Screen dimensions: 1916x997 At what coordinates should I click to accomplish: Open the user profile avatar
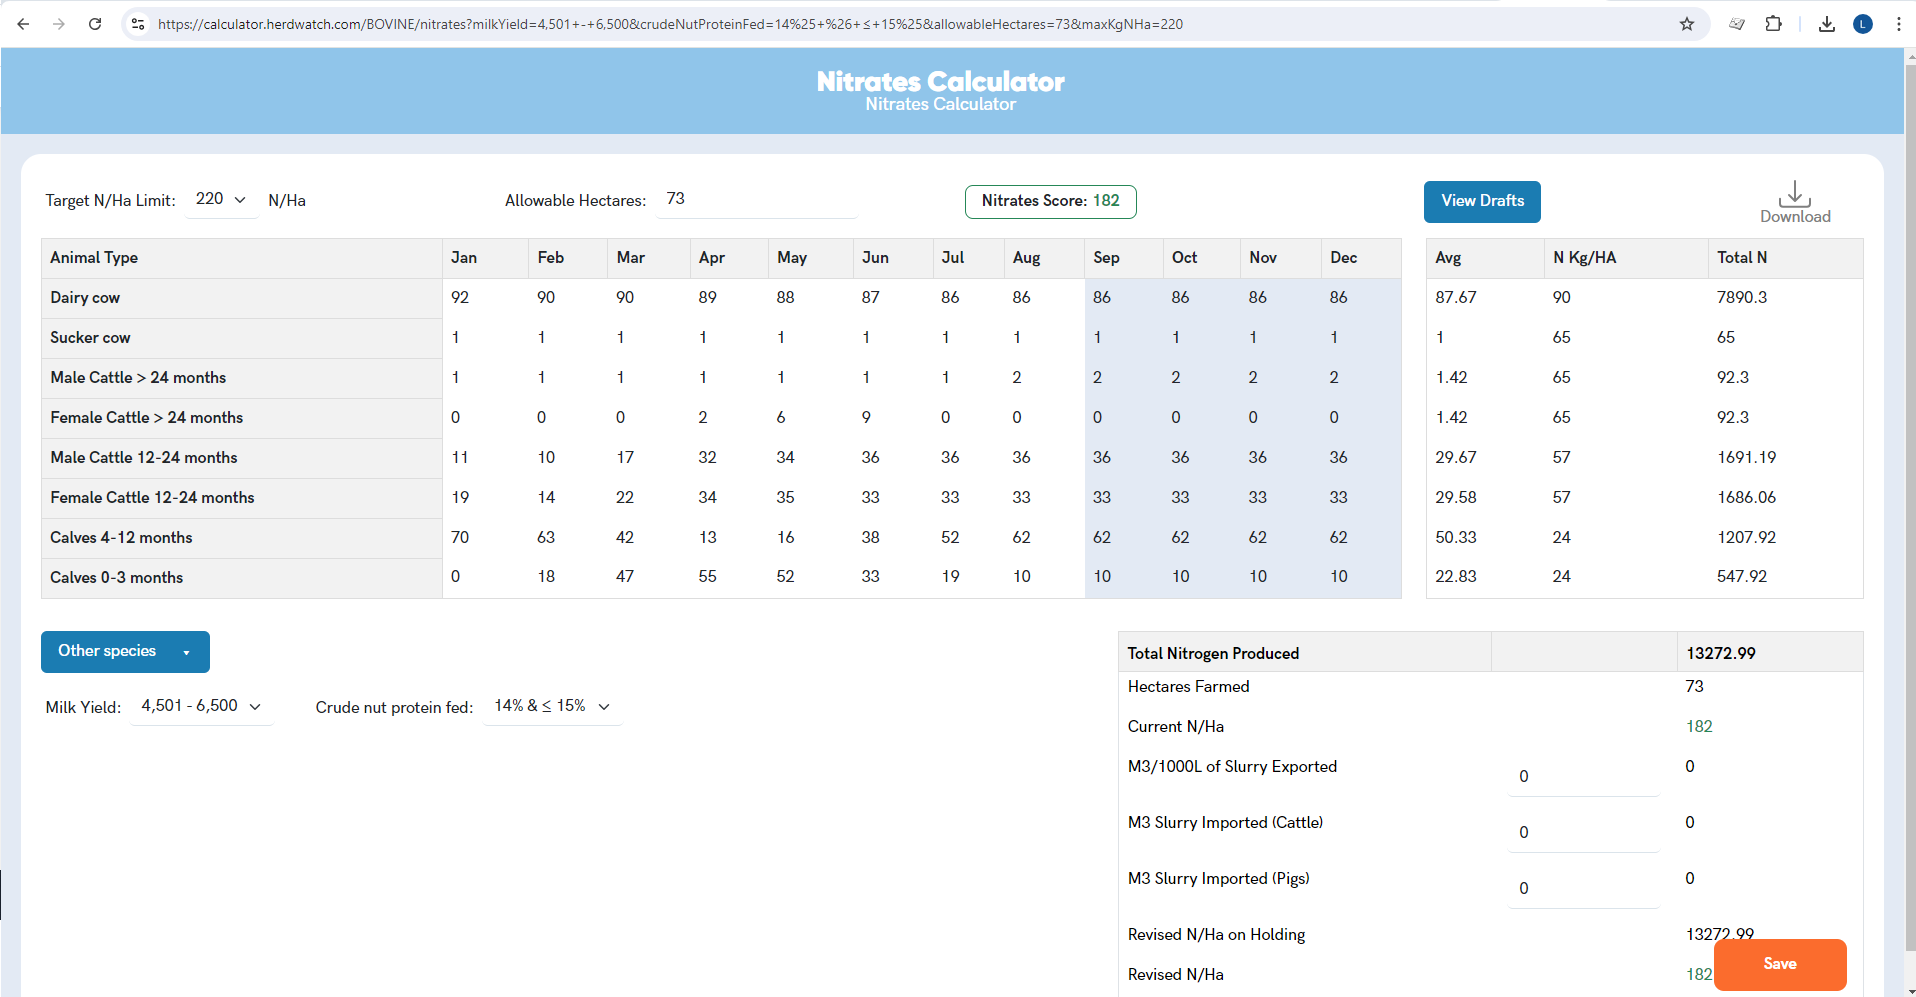coord(1863,24)
